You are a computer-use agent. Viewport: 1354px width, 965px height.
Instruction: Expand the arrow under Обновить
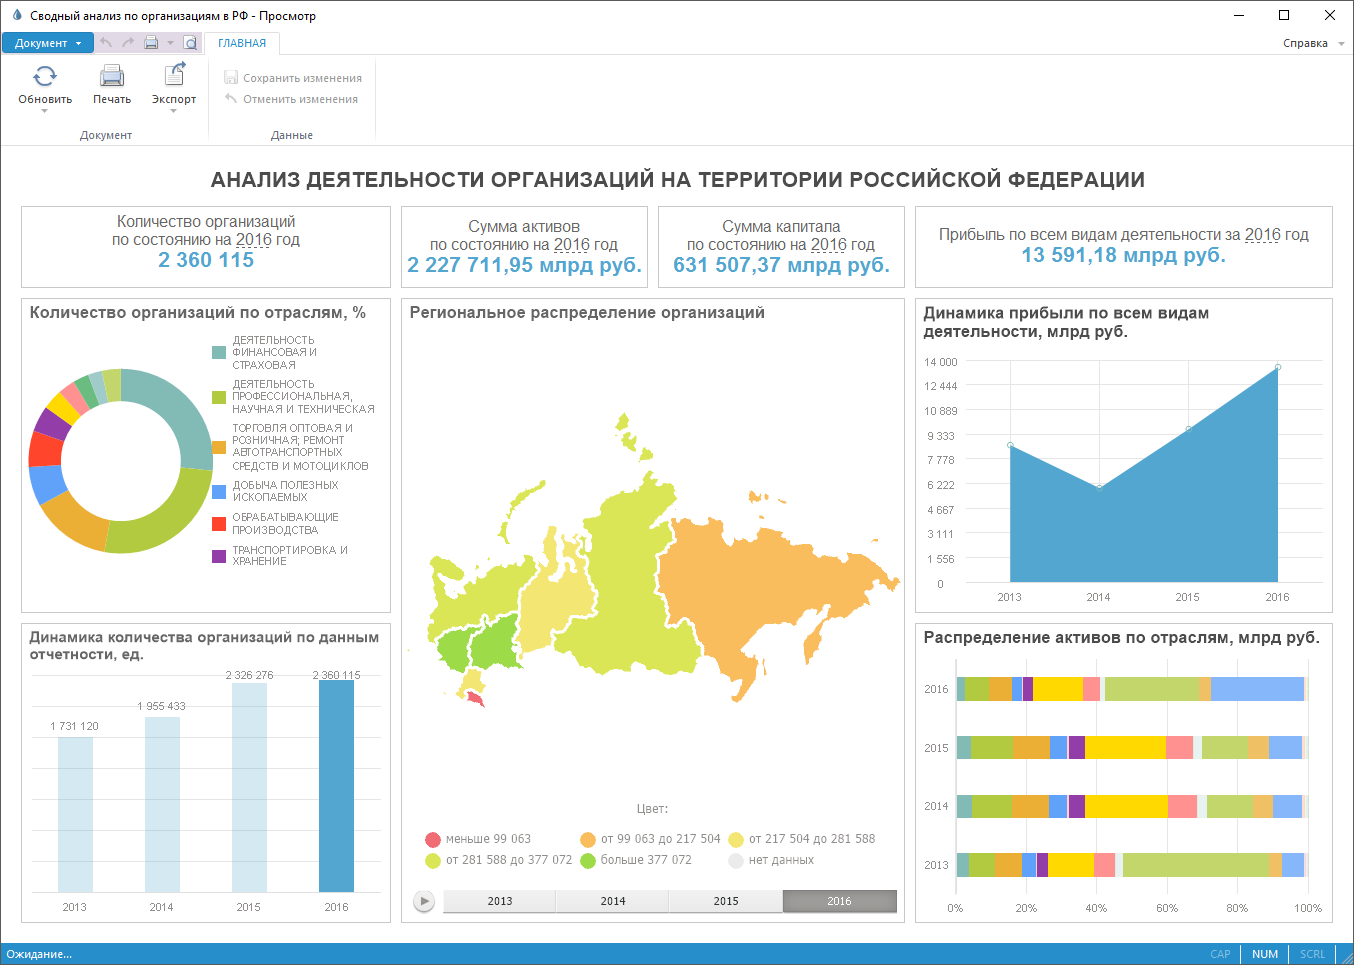(45, 111)
